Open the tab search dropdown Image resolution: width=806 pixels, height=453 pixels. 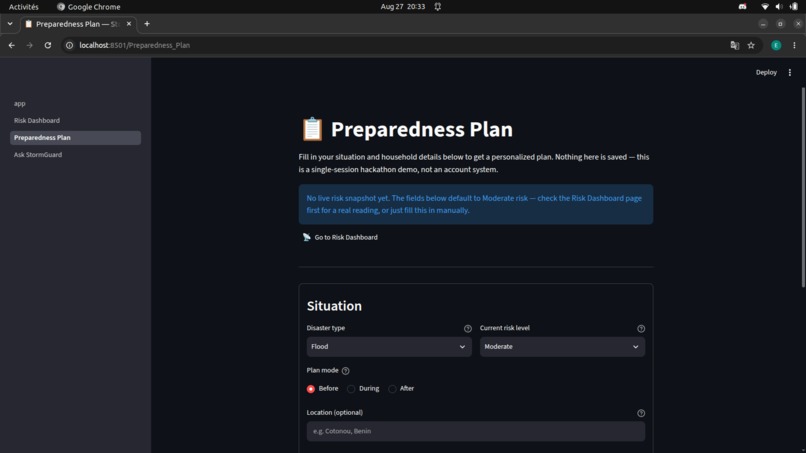tap(10, 24)
